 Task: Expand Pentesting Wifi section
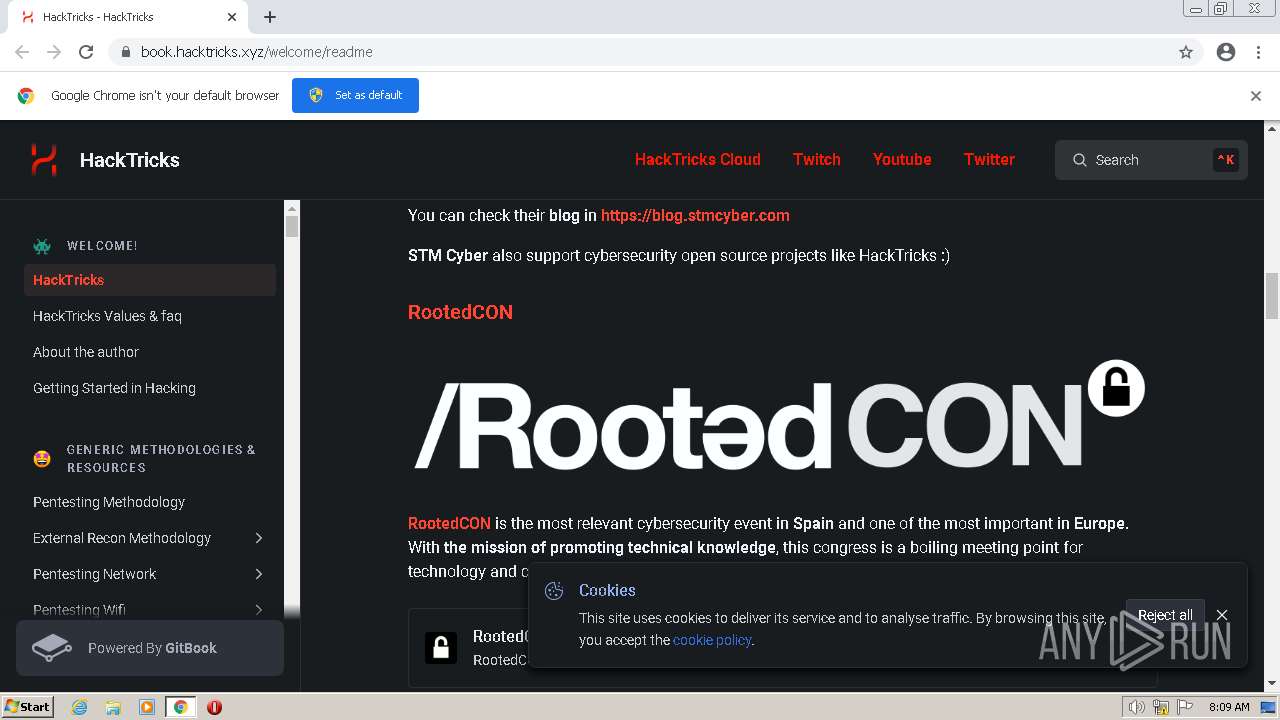click(259, 610)
